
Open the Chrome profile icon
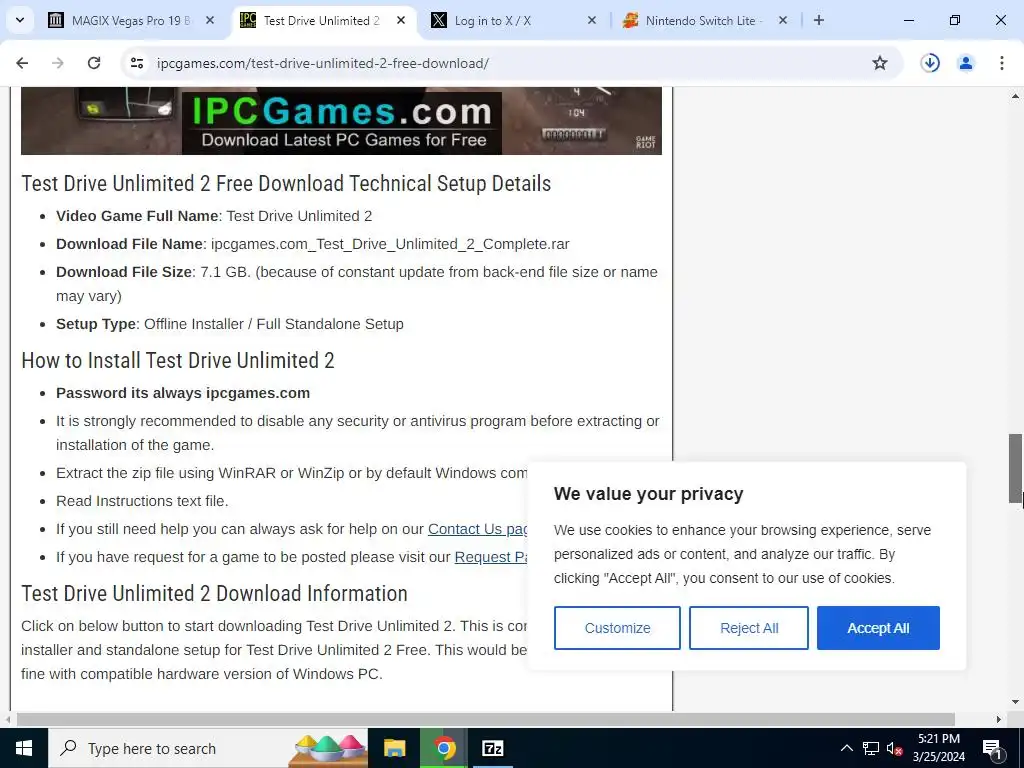point(966,63)
